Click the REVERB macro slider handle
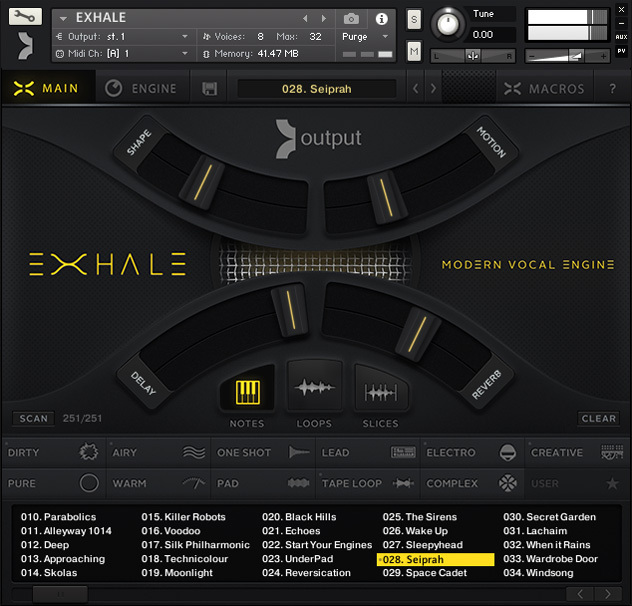 418,334
